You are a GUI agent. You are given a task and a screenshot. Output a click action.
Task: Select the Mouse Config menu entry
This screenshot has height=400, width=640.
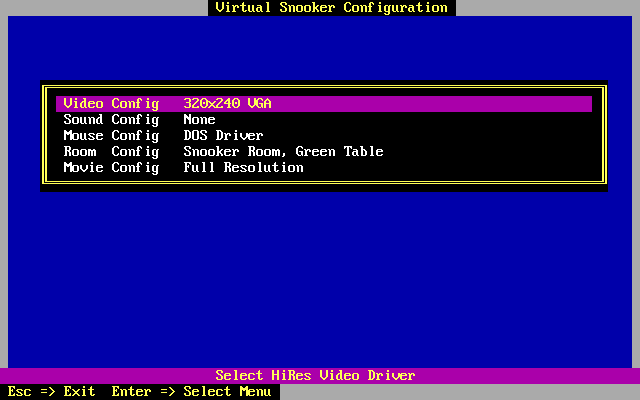pyautogui.click(x=111, y=136)
